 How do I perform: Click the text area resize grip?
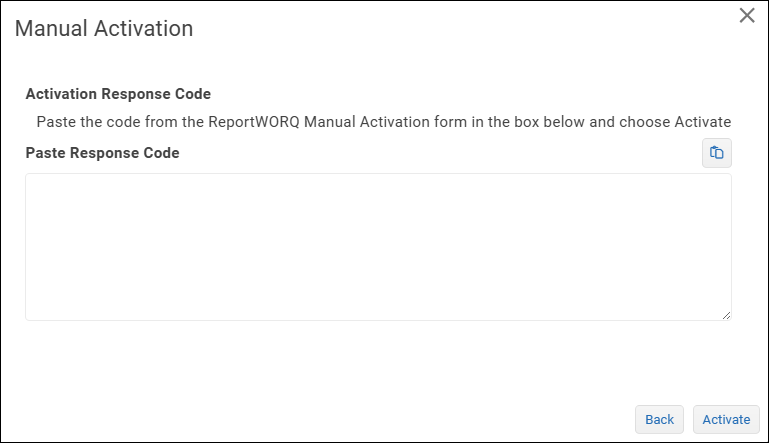pos(726,315)
